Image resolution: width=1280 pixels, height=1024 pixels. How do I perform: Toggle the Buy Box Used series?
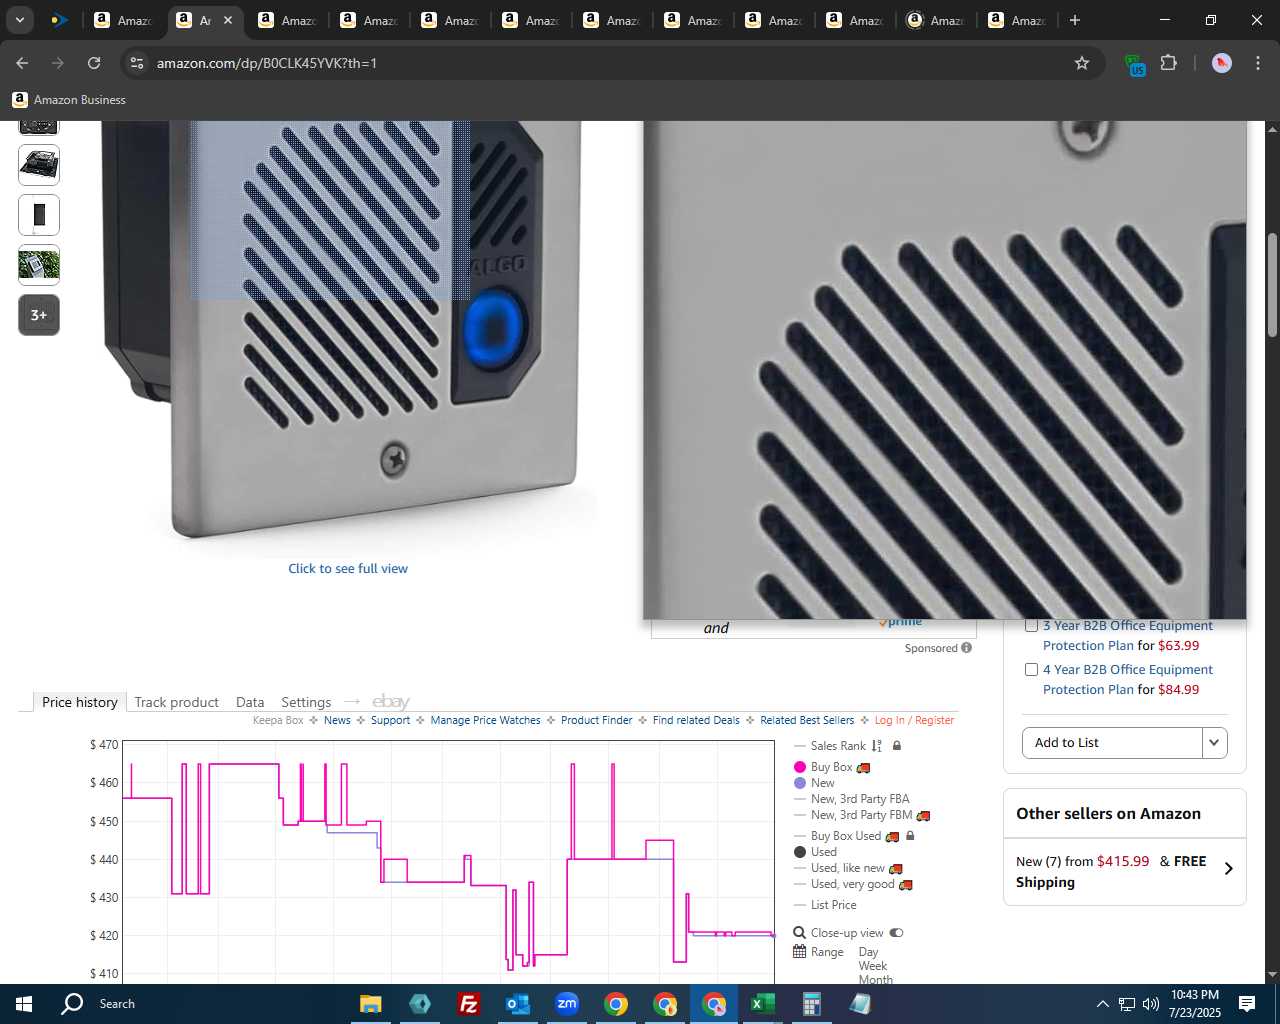pyautogui.click(x=846, y=836)
